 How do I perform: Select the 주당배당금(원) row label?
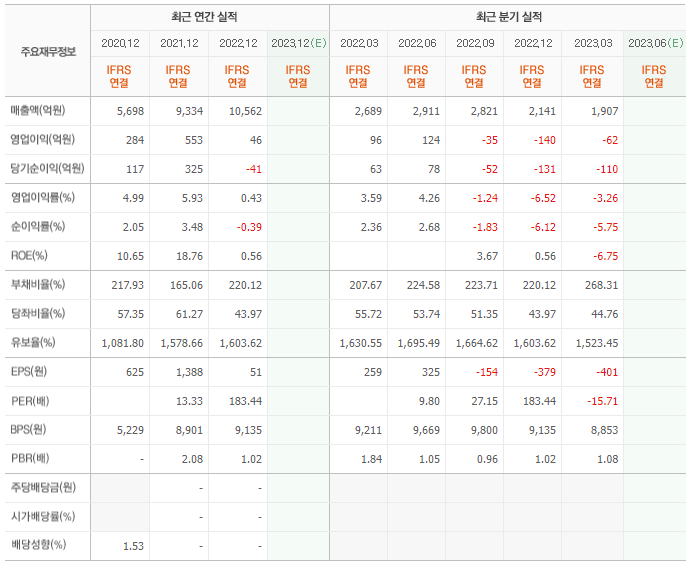43,487
